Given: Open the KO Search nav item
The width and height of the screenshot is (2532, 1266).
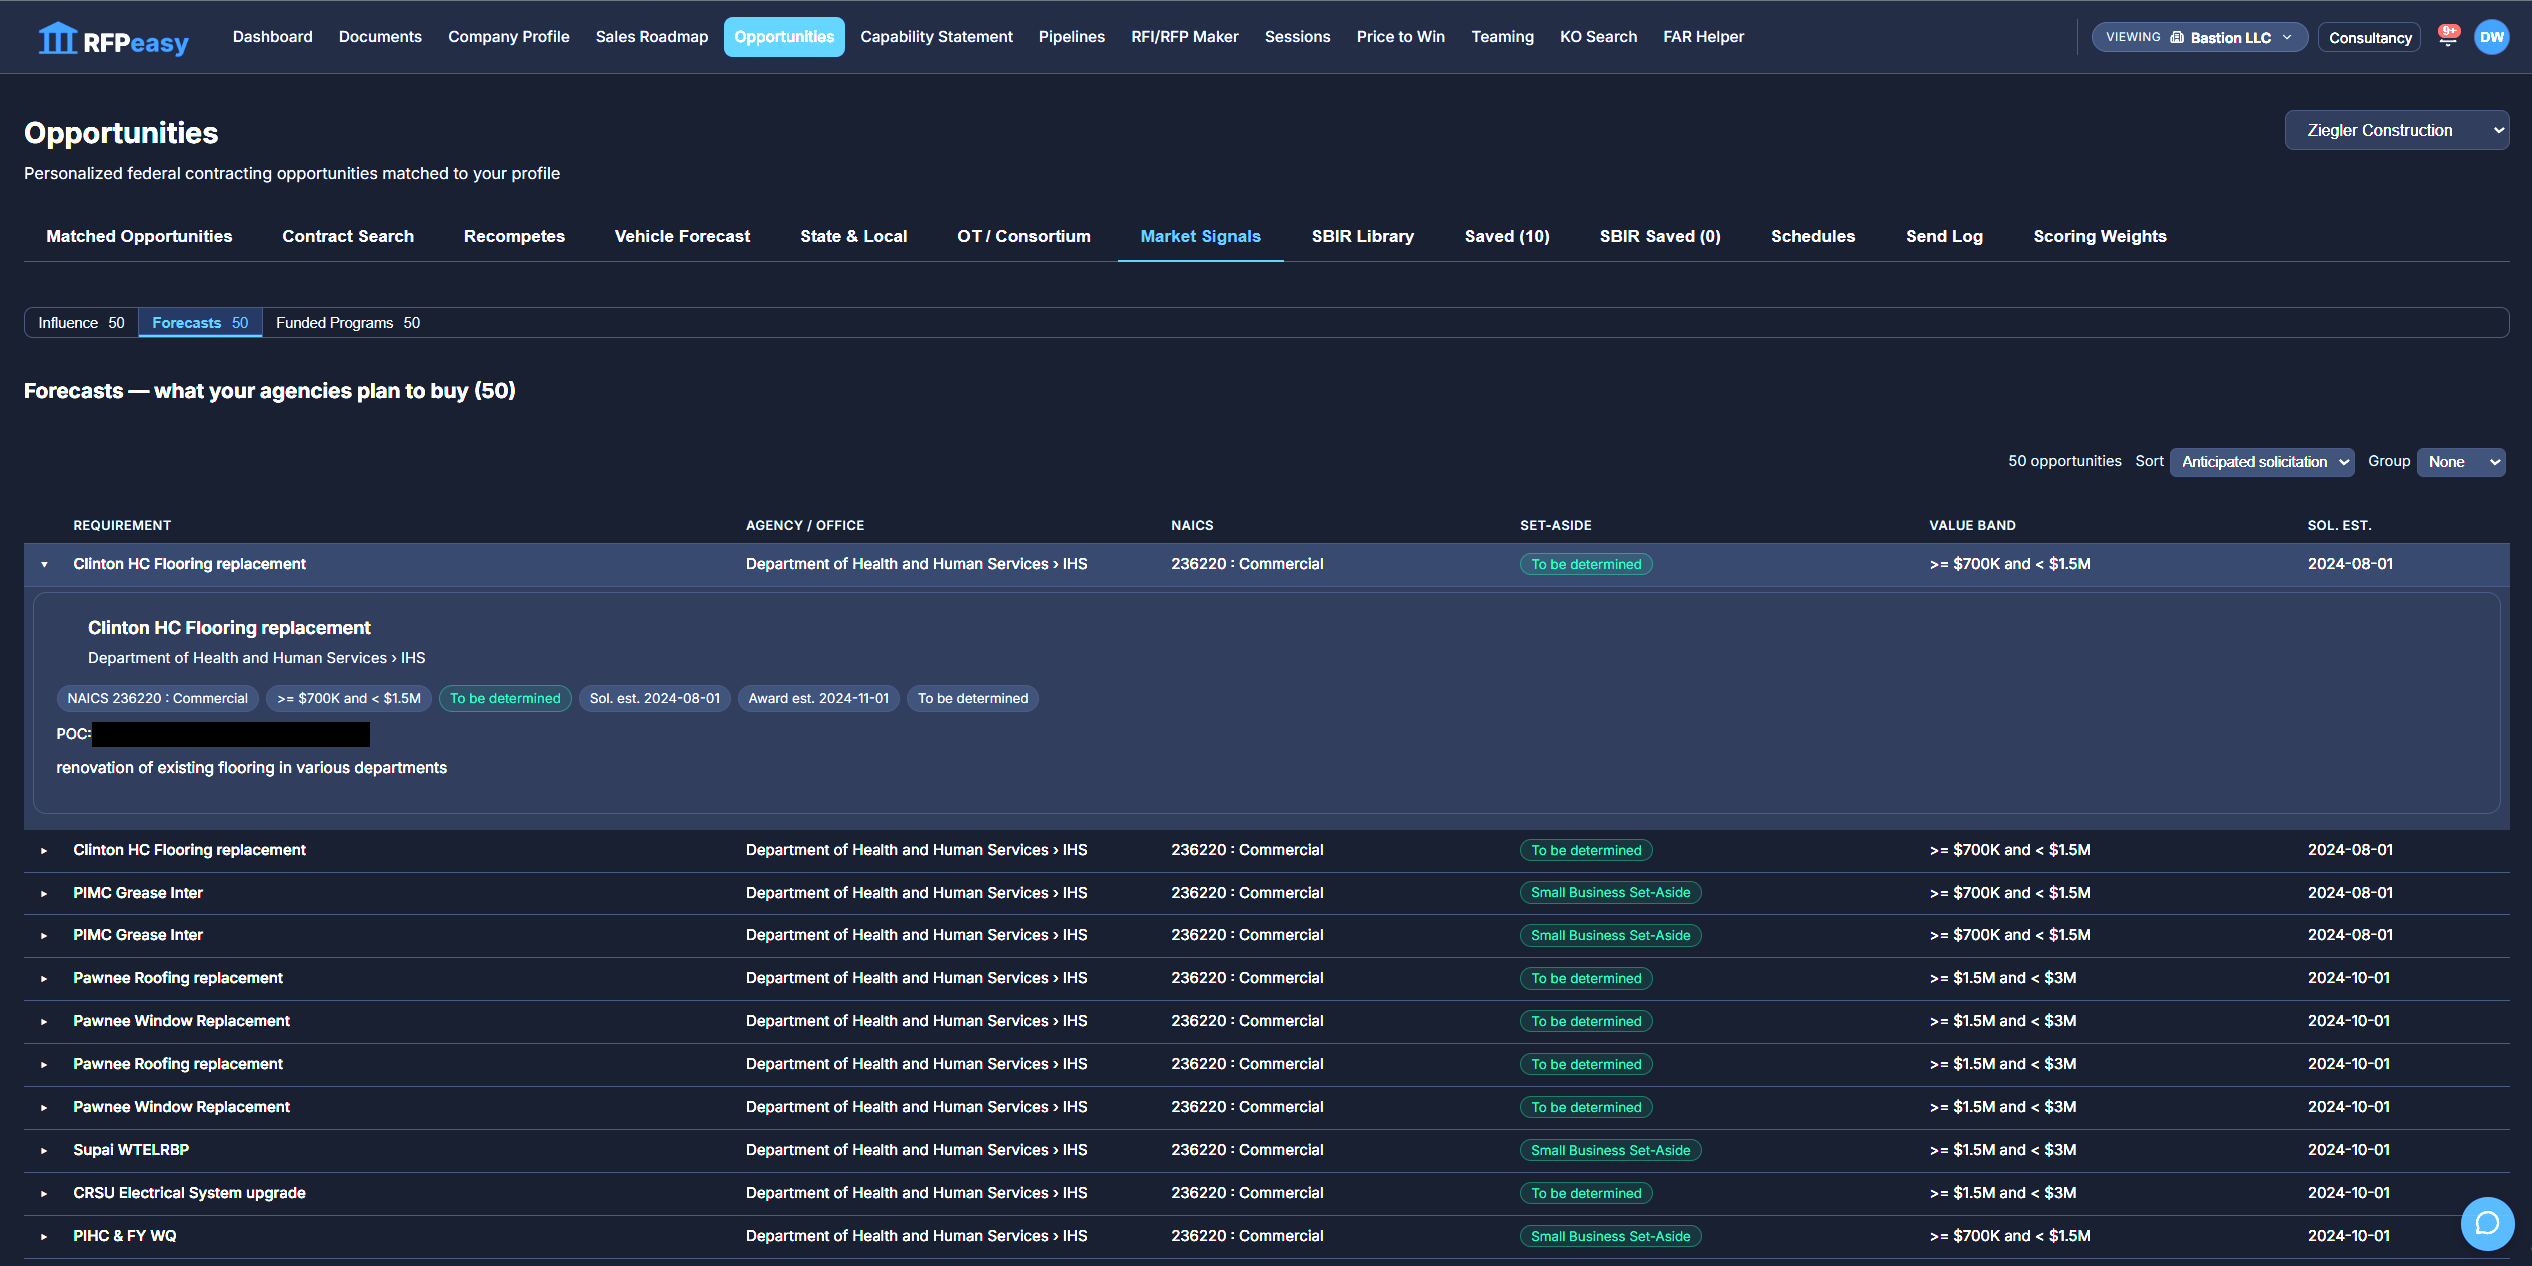Looking at the screenshot, I should pyautogui.click(x=1598, y=36).
